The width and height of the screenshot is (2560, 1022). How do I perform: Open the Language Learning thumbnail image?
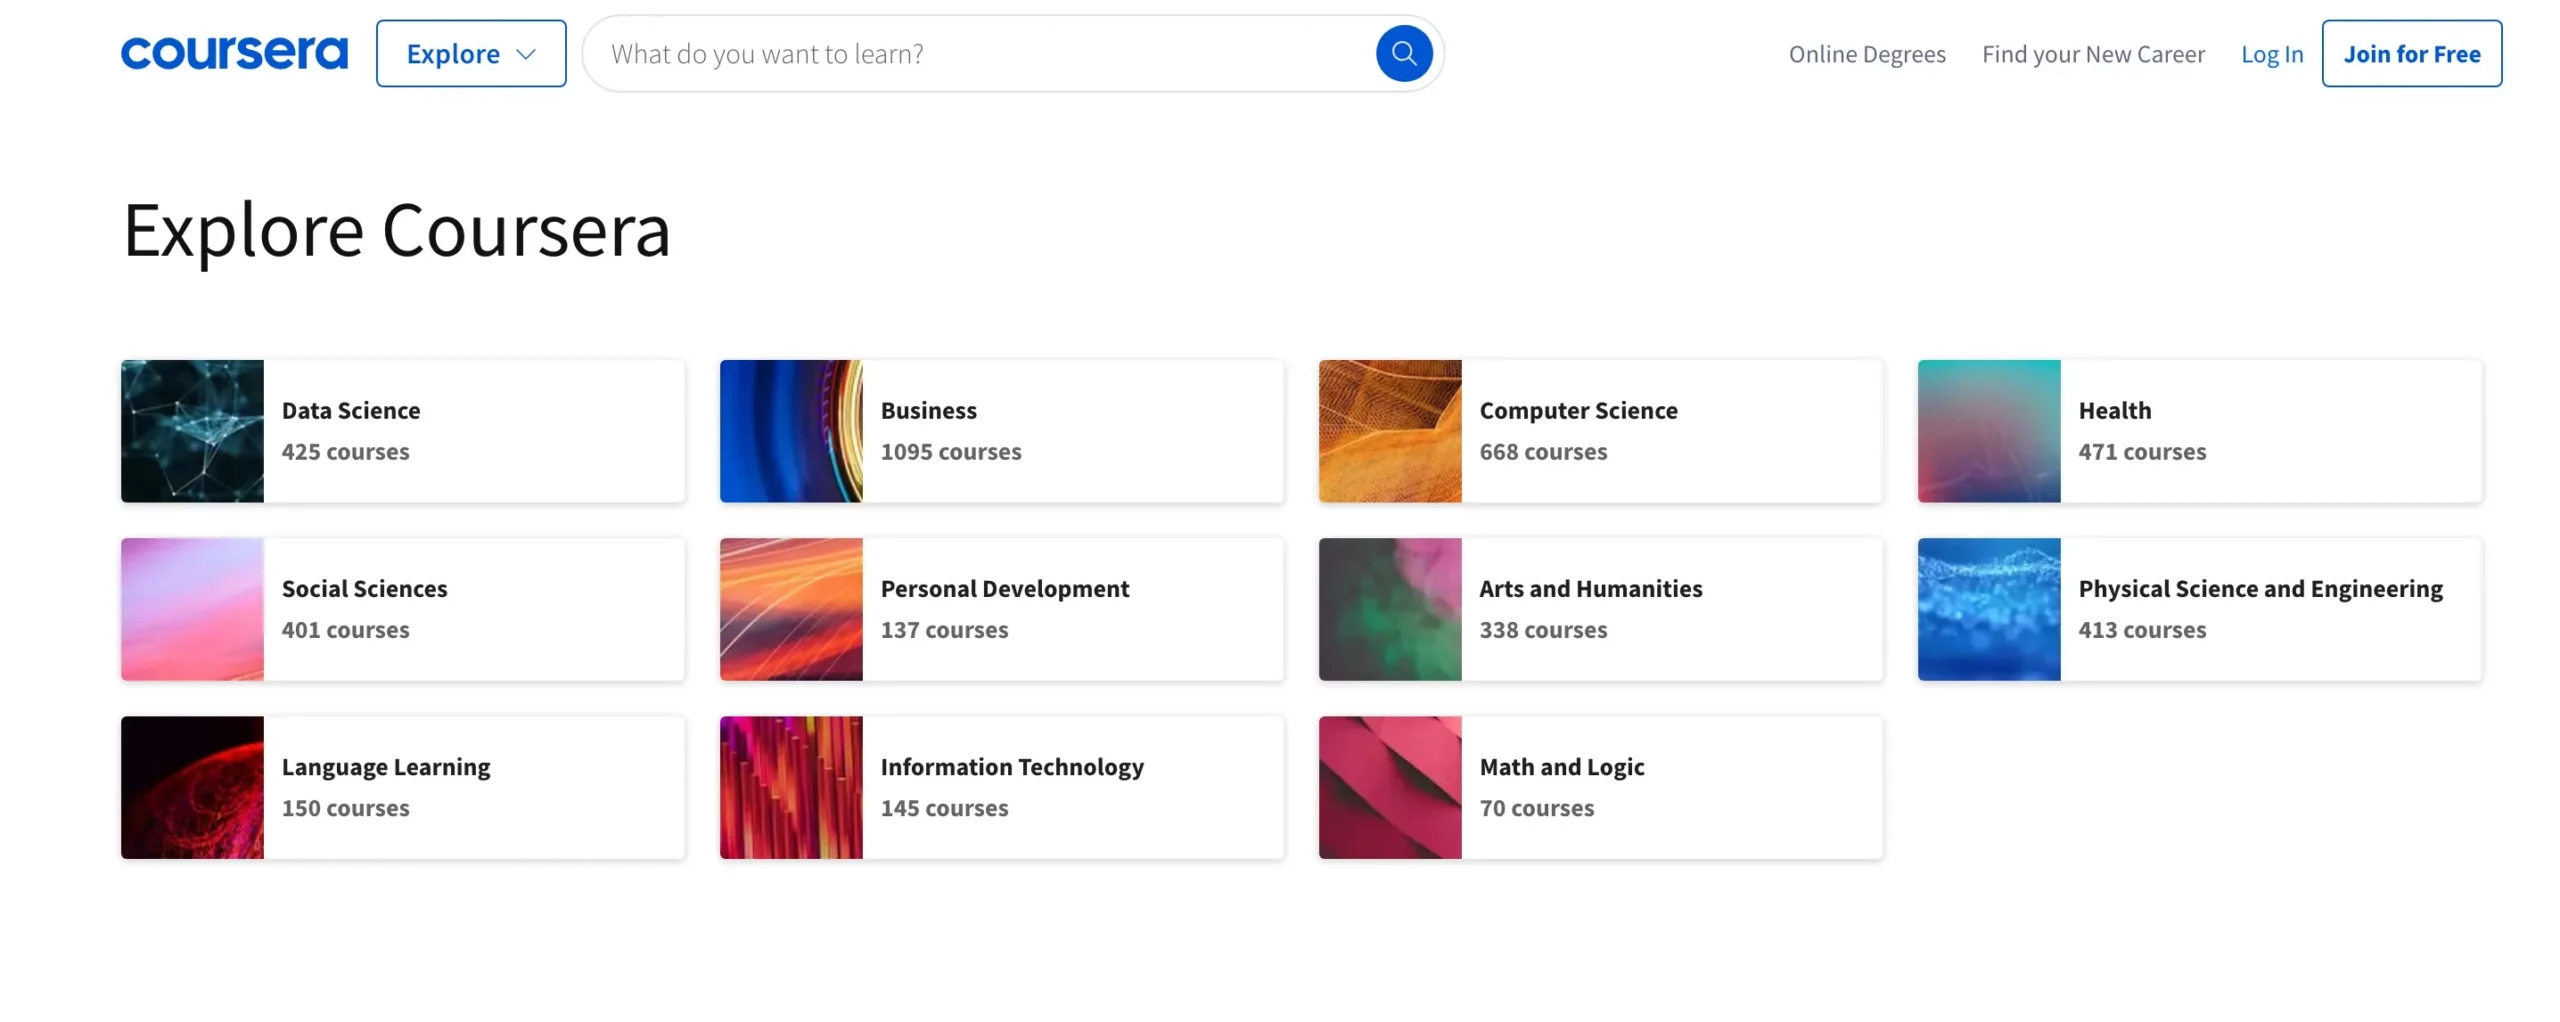click(x=192, y=786)
